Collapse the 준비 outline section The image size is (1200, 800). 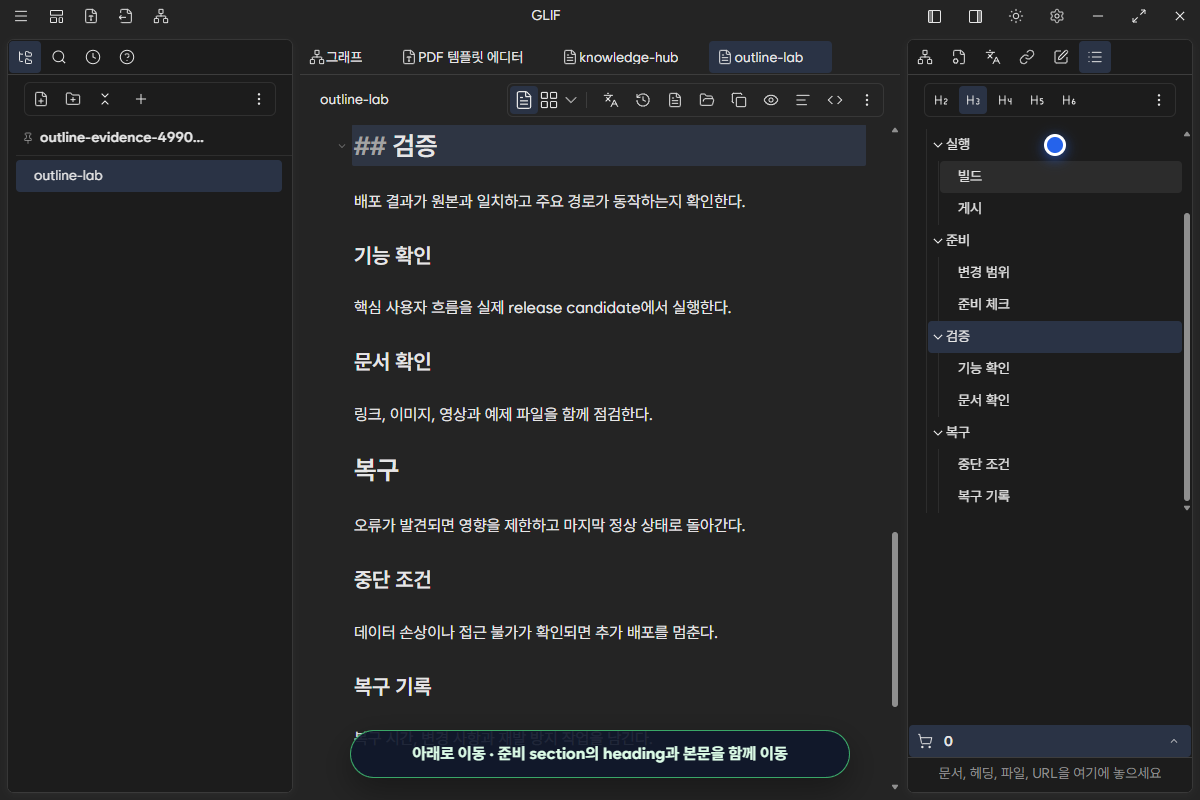[938, 240]
